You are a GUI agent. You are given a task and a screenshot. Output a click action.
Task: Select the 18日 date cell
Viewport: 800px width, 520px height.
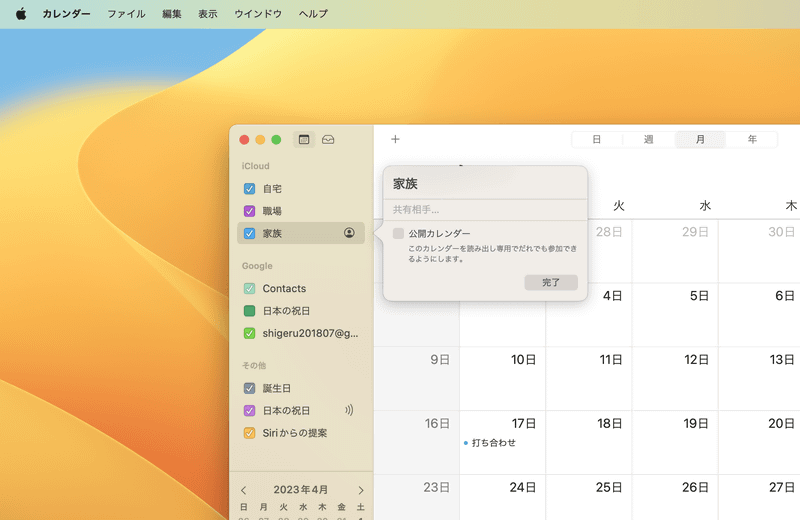589,442
